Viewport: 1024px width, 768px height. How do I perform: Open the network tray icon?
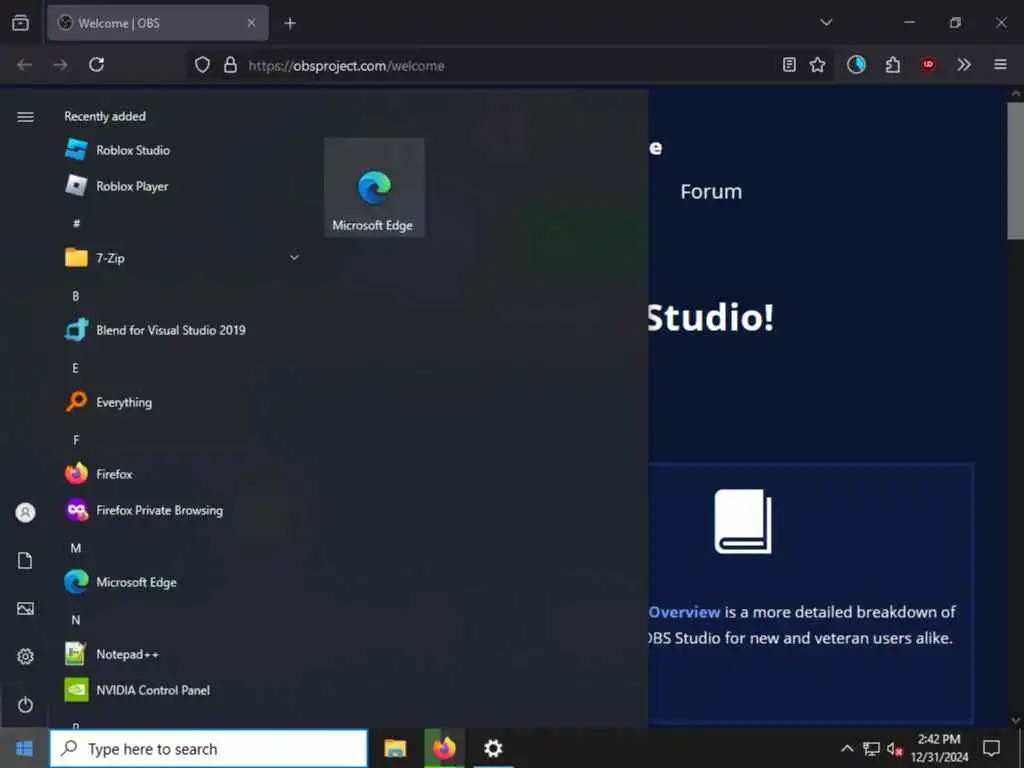pos(871,748)
